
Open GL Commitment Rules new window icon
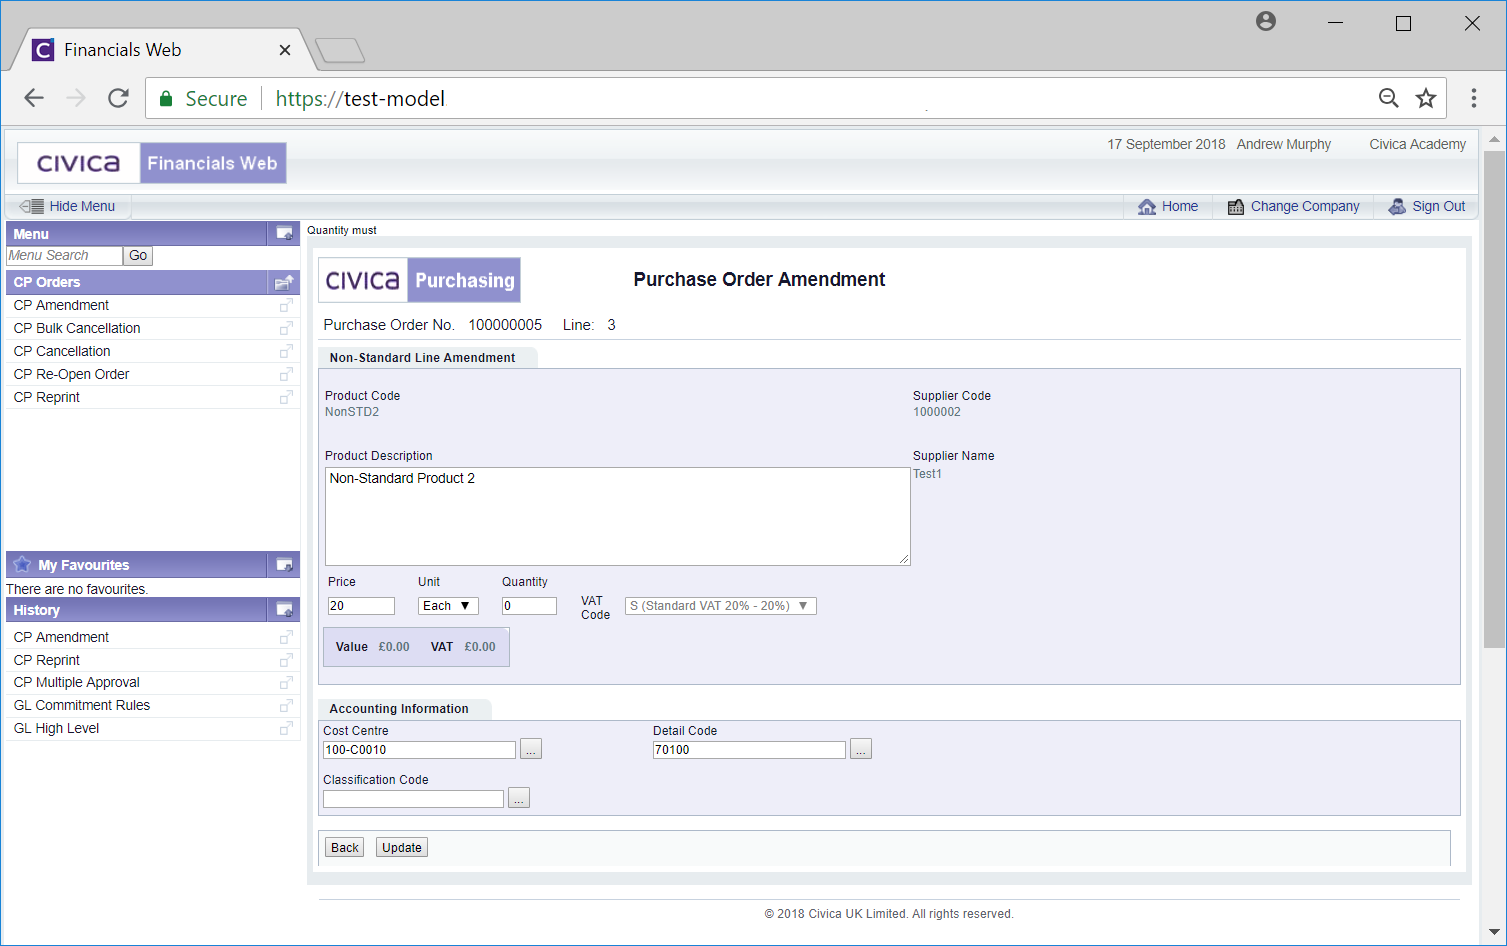point(286,705)
